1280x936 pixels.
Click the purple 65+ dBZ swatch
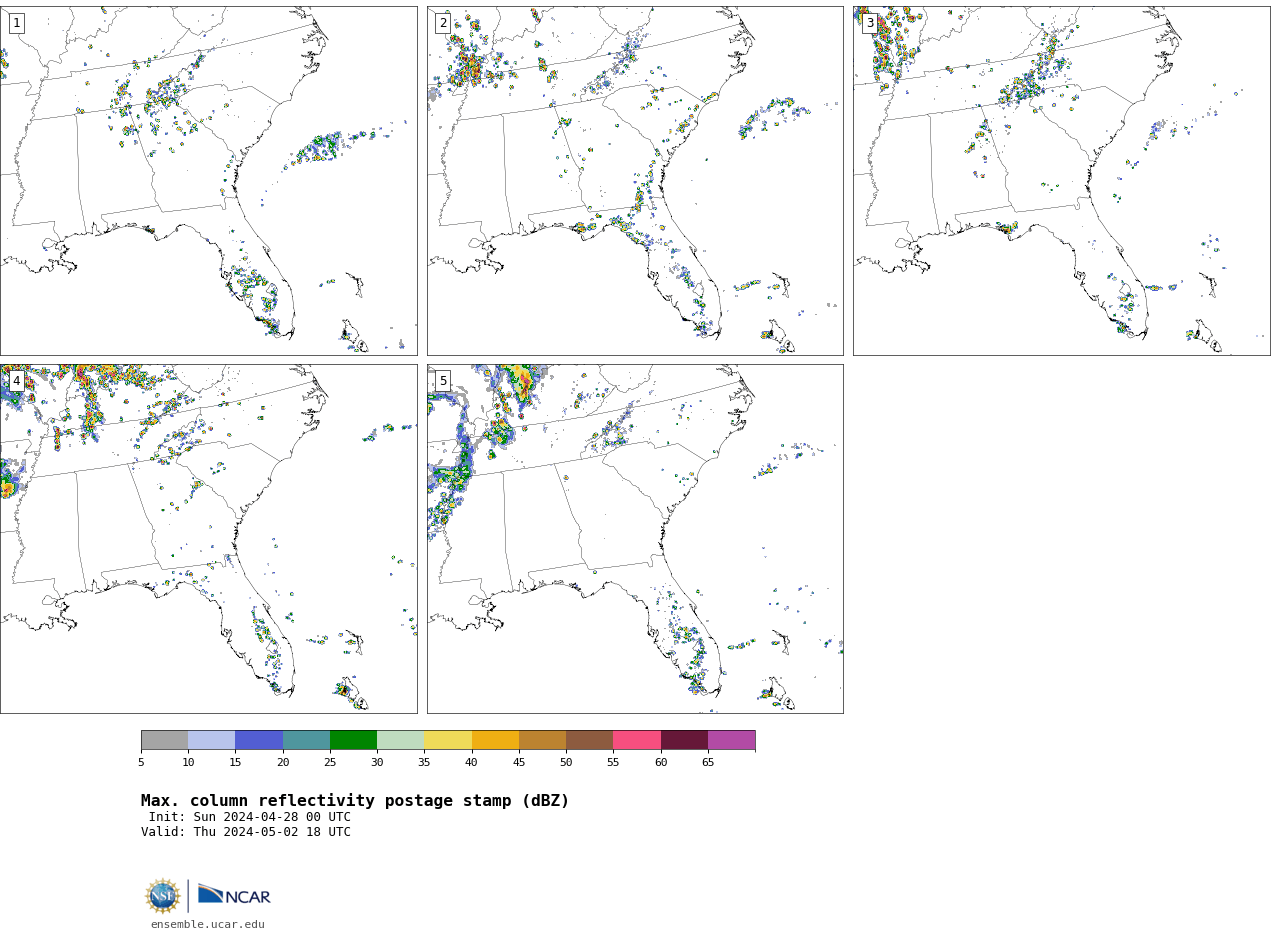tap(732, 740)
